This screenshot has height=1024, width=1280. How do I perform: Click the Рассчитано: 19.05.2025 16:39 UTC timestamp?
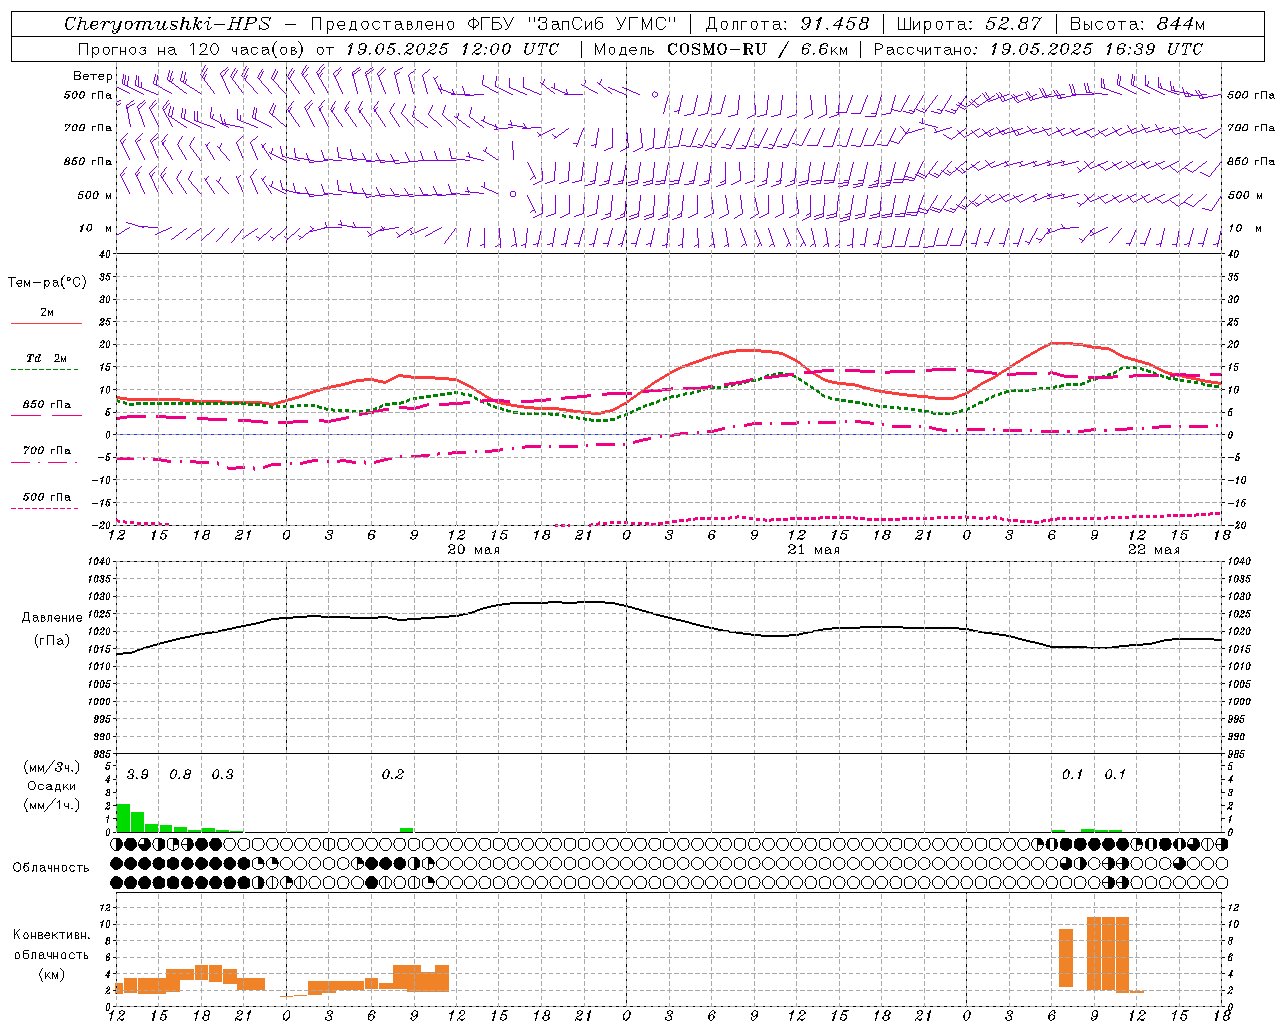coord(1038,49)
